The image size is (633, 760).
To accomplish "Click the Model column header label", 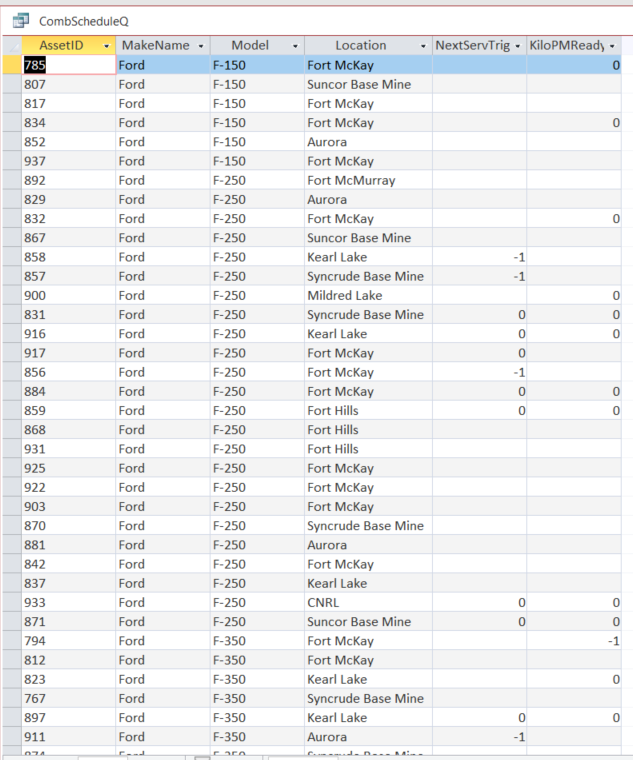I will point(249,46).
